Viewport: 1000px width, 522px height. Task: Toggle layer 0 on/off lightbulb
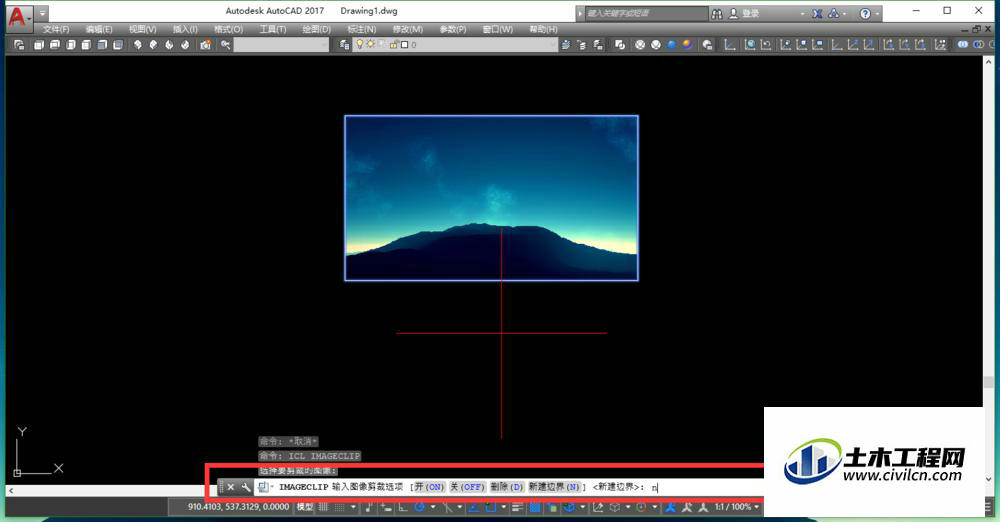click(360, 44)
